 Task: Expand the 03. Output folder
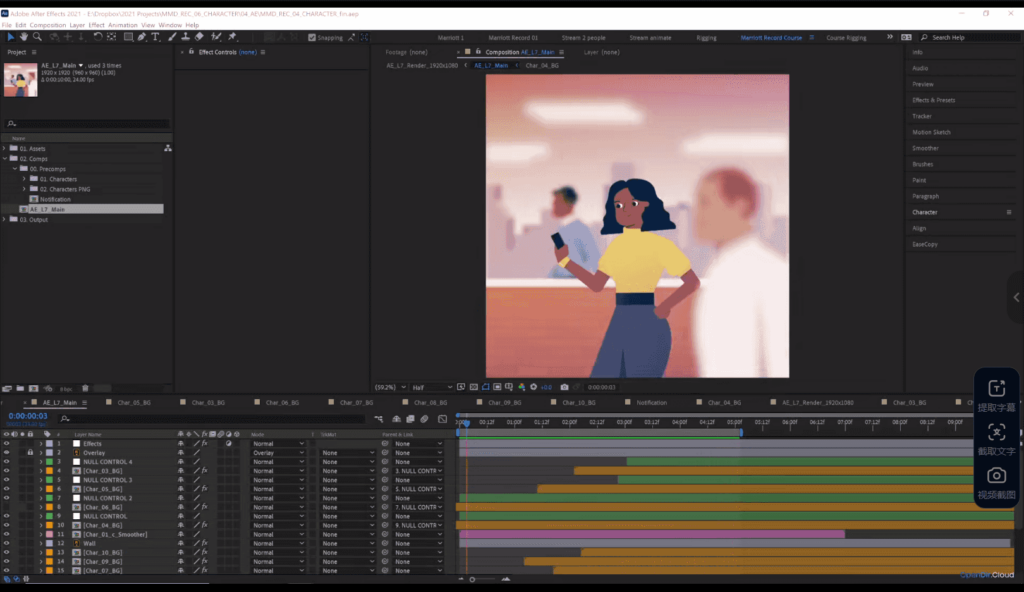click(5, 220)
